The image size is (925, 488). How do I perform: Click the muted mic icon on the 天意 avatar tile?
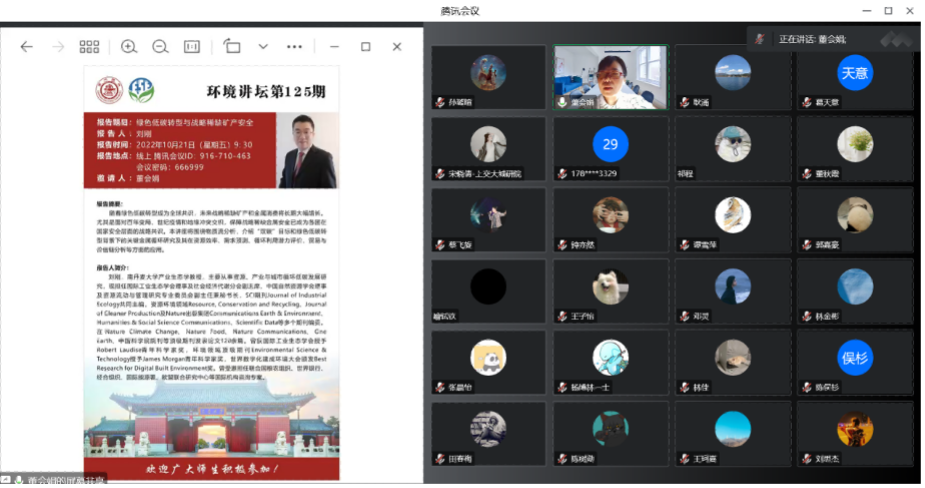coord(806,102)
